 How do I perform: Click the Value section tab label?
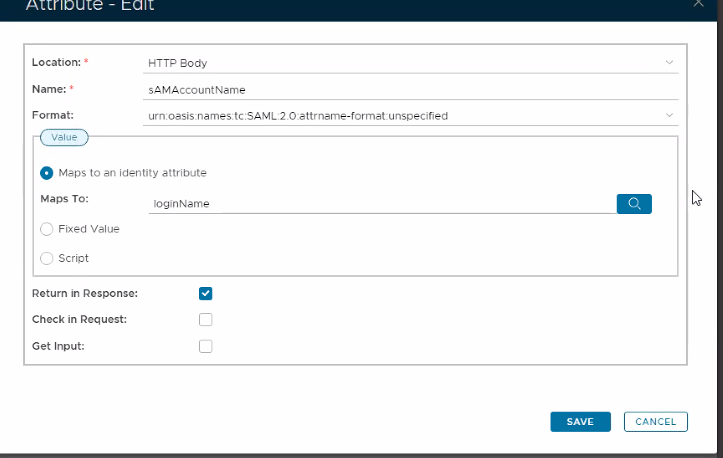63,138
